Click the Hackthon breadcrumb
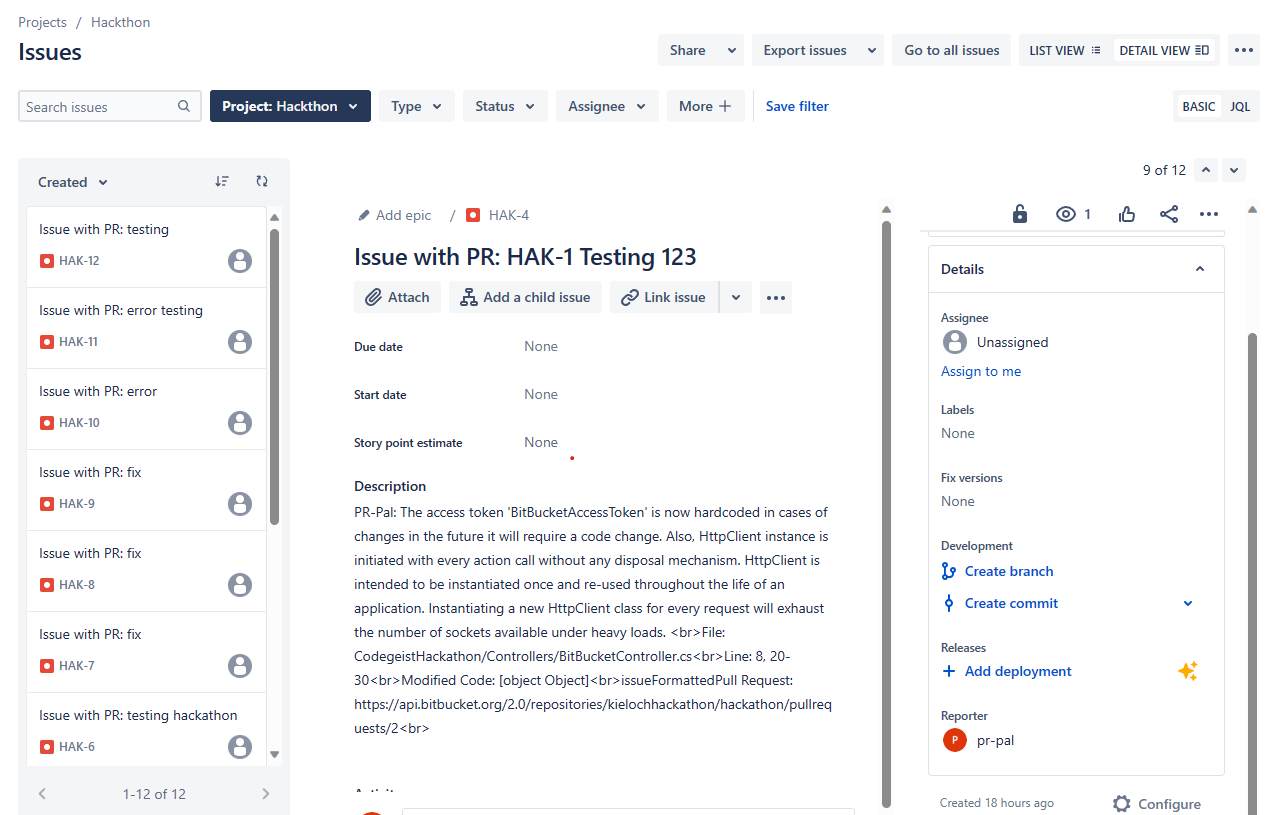 click(x=120, y=22)
